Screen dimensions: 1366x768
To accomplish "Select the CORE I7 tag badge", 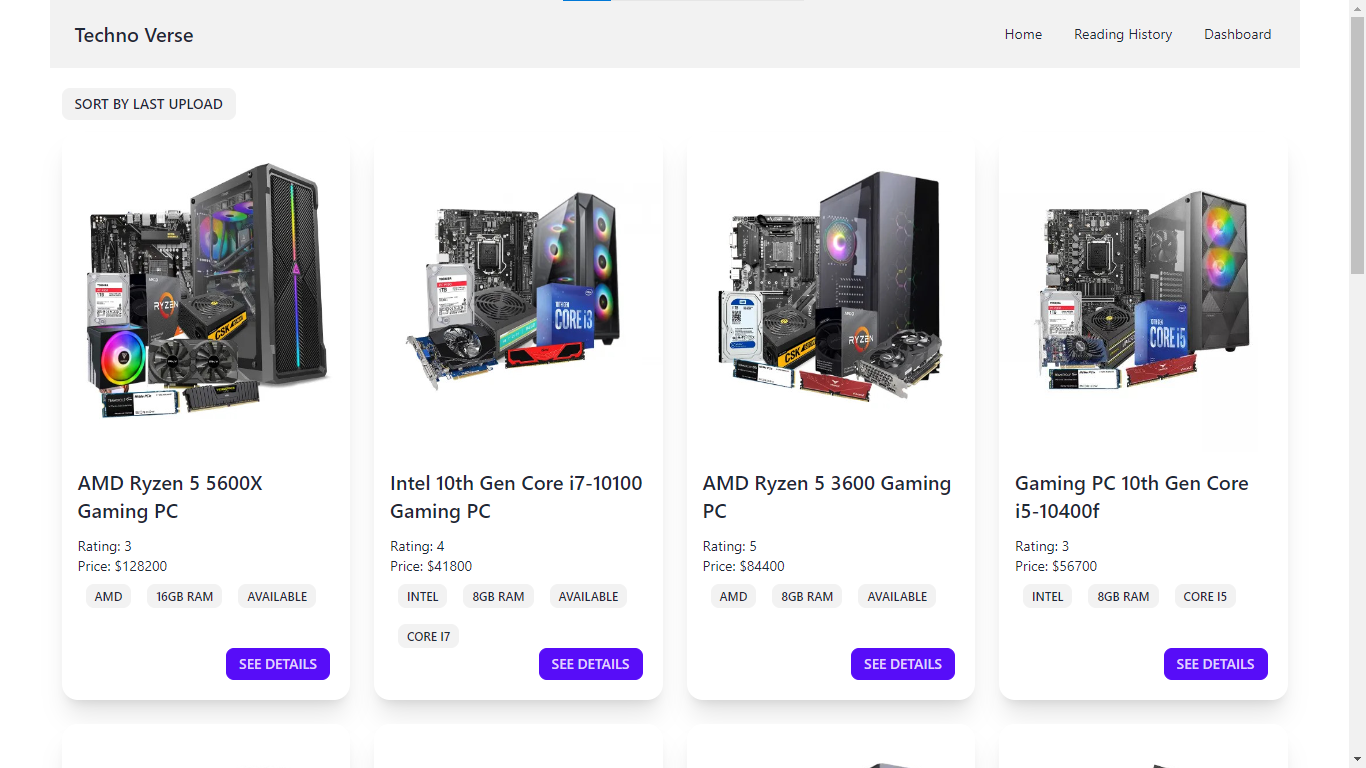I will [x=428, y=637].
